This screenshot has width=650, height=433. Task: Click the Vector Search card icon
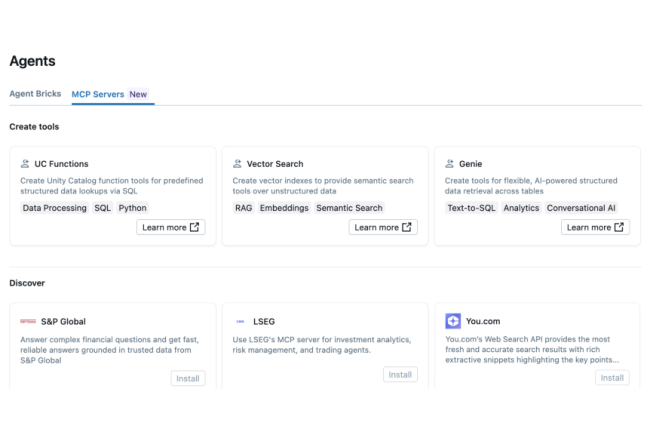pos(237,164)
